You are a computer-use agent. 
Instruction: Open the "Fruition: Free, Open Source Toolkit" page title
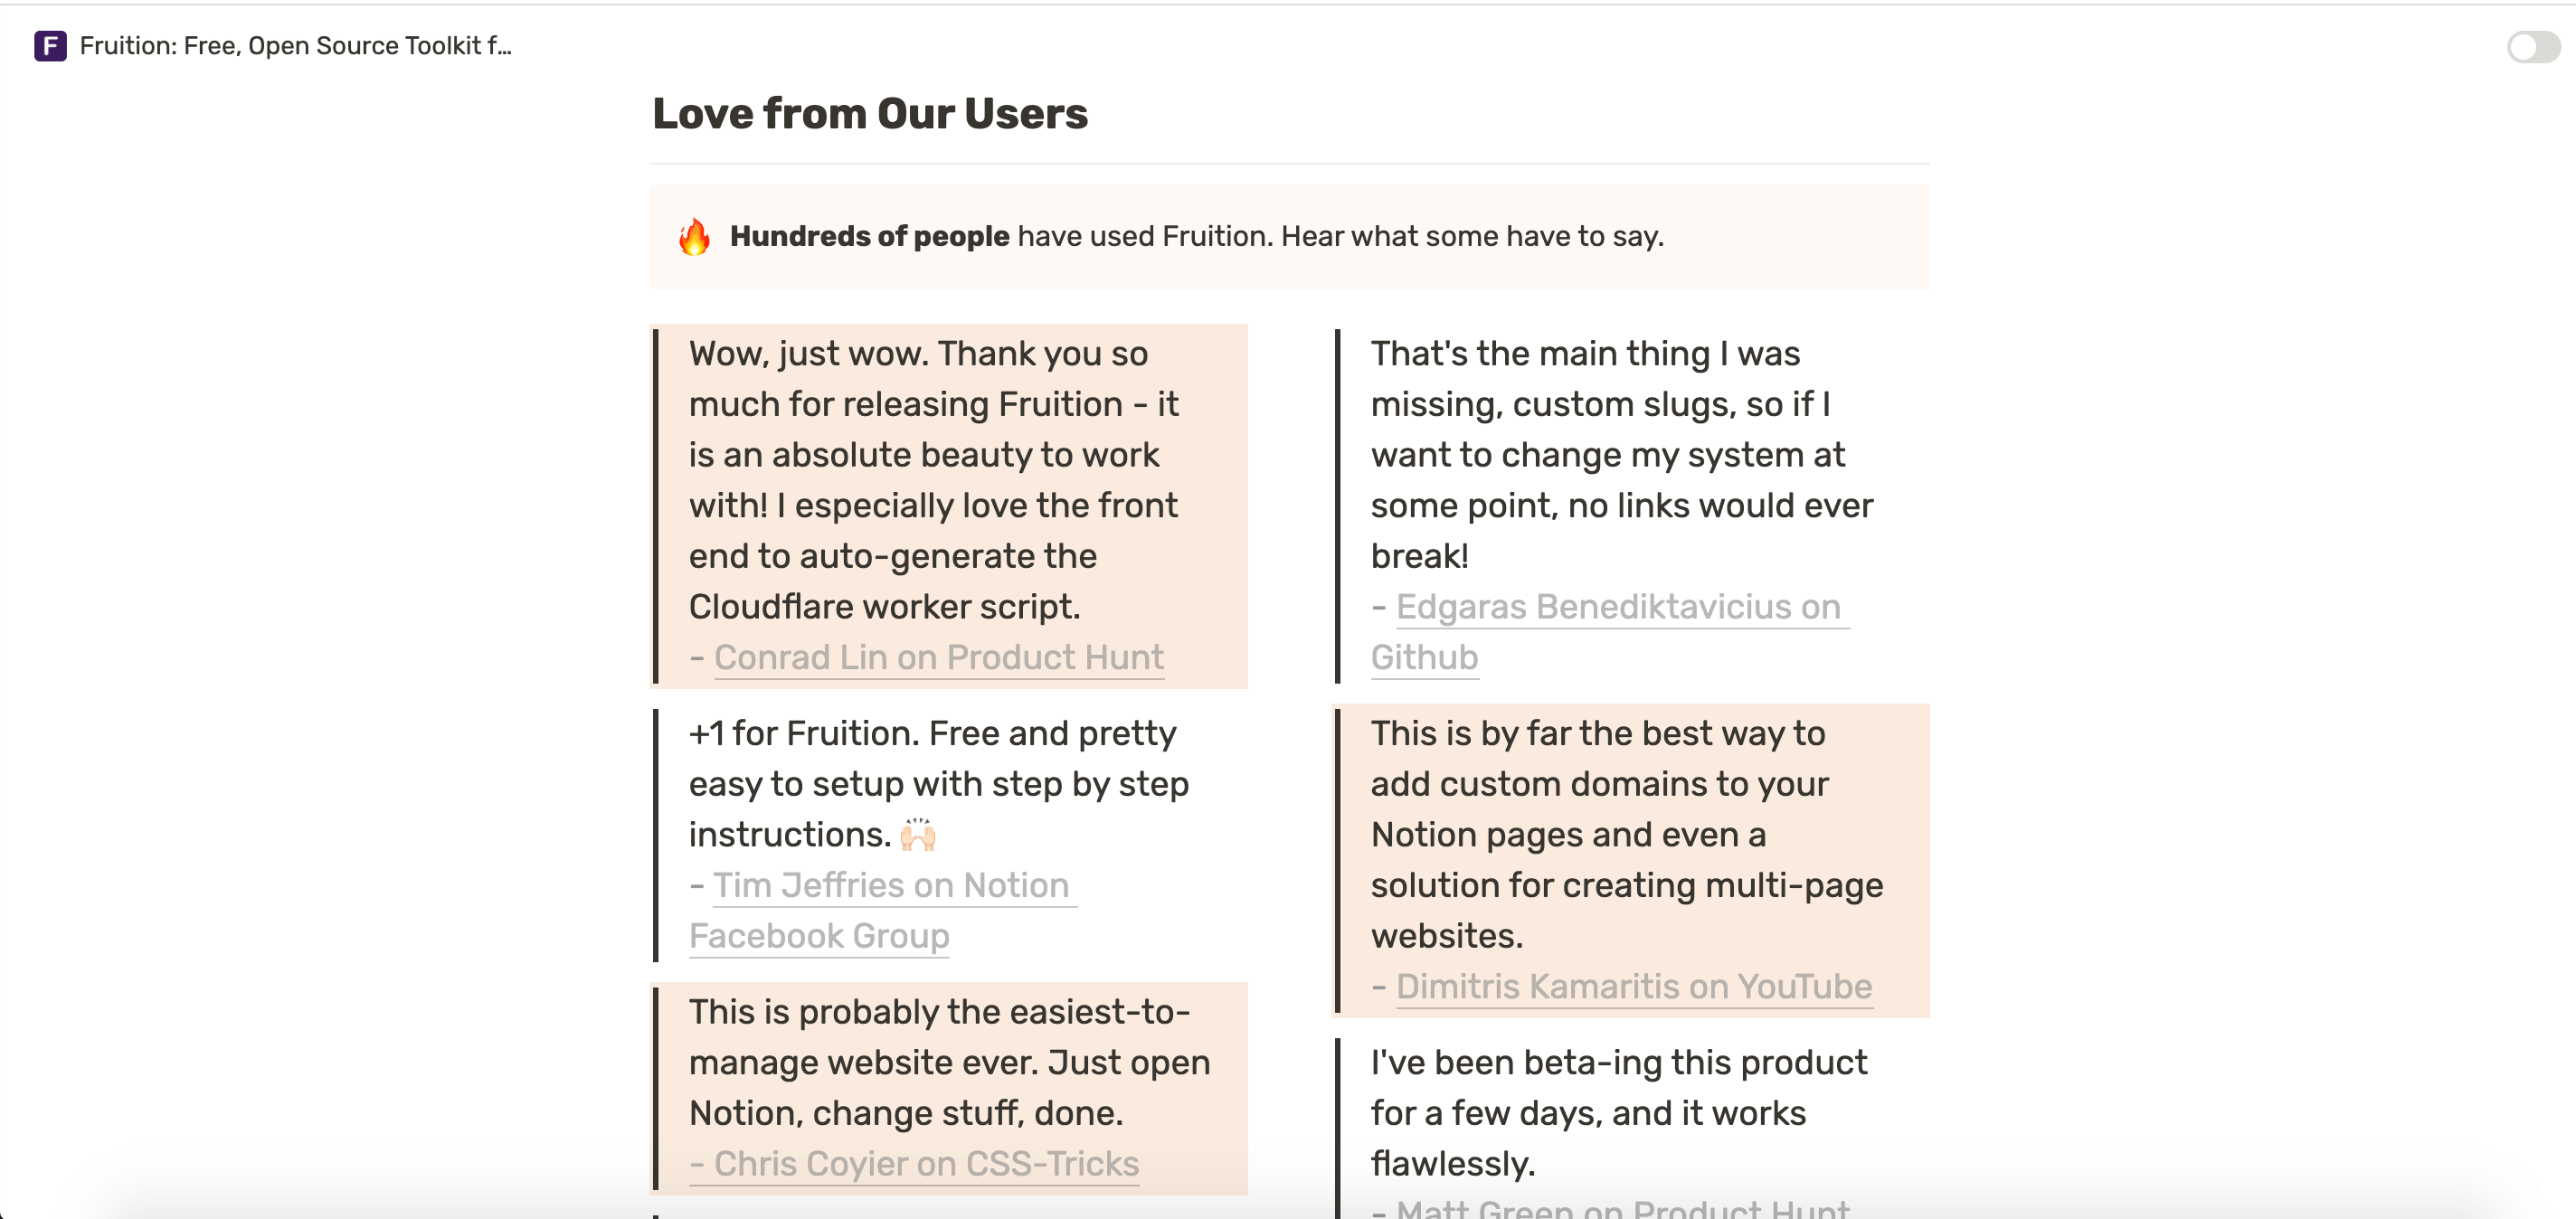pos(295,45)
